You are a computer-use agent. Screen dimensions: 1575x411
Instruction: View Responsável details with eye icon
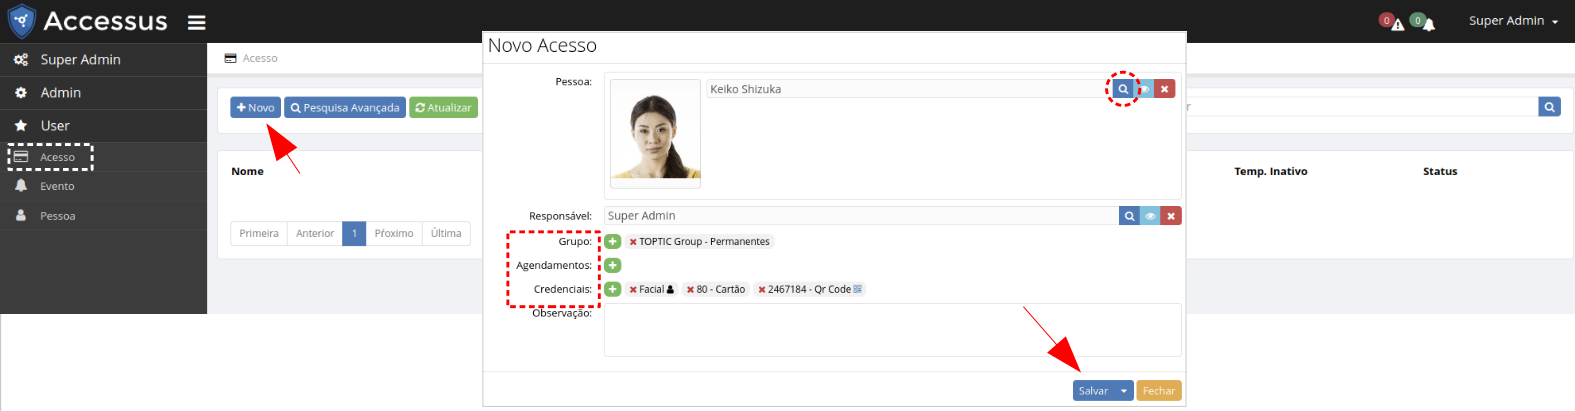point(1150,216)
